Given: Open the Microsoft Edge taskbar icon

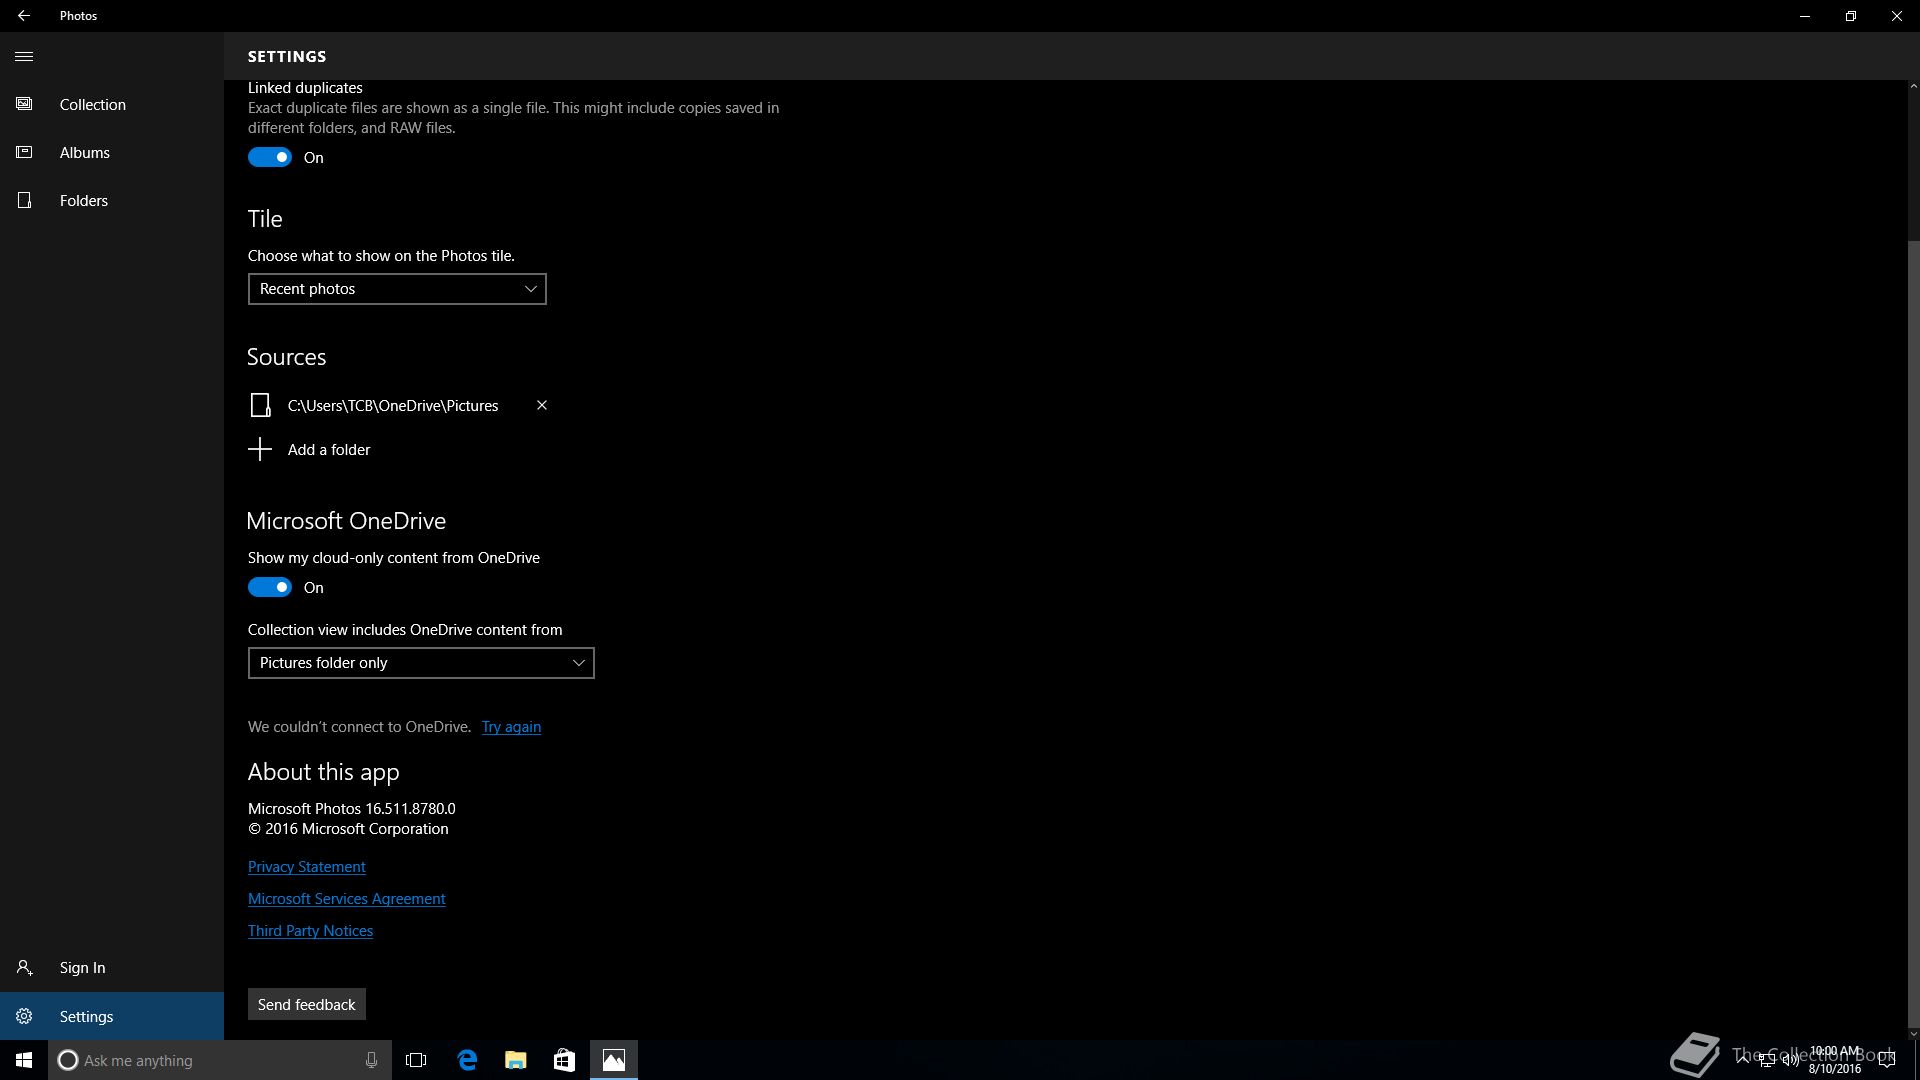Looking at the screenshot, I should pyautogui.click(x=467, y=1060).
